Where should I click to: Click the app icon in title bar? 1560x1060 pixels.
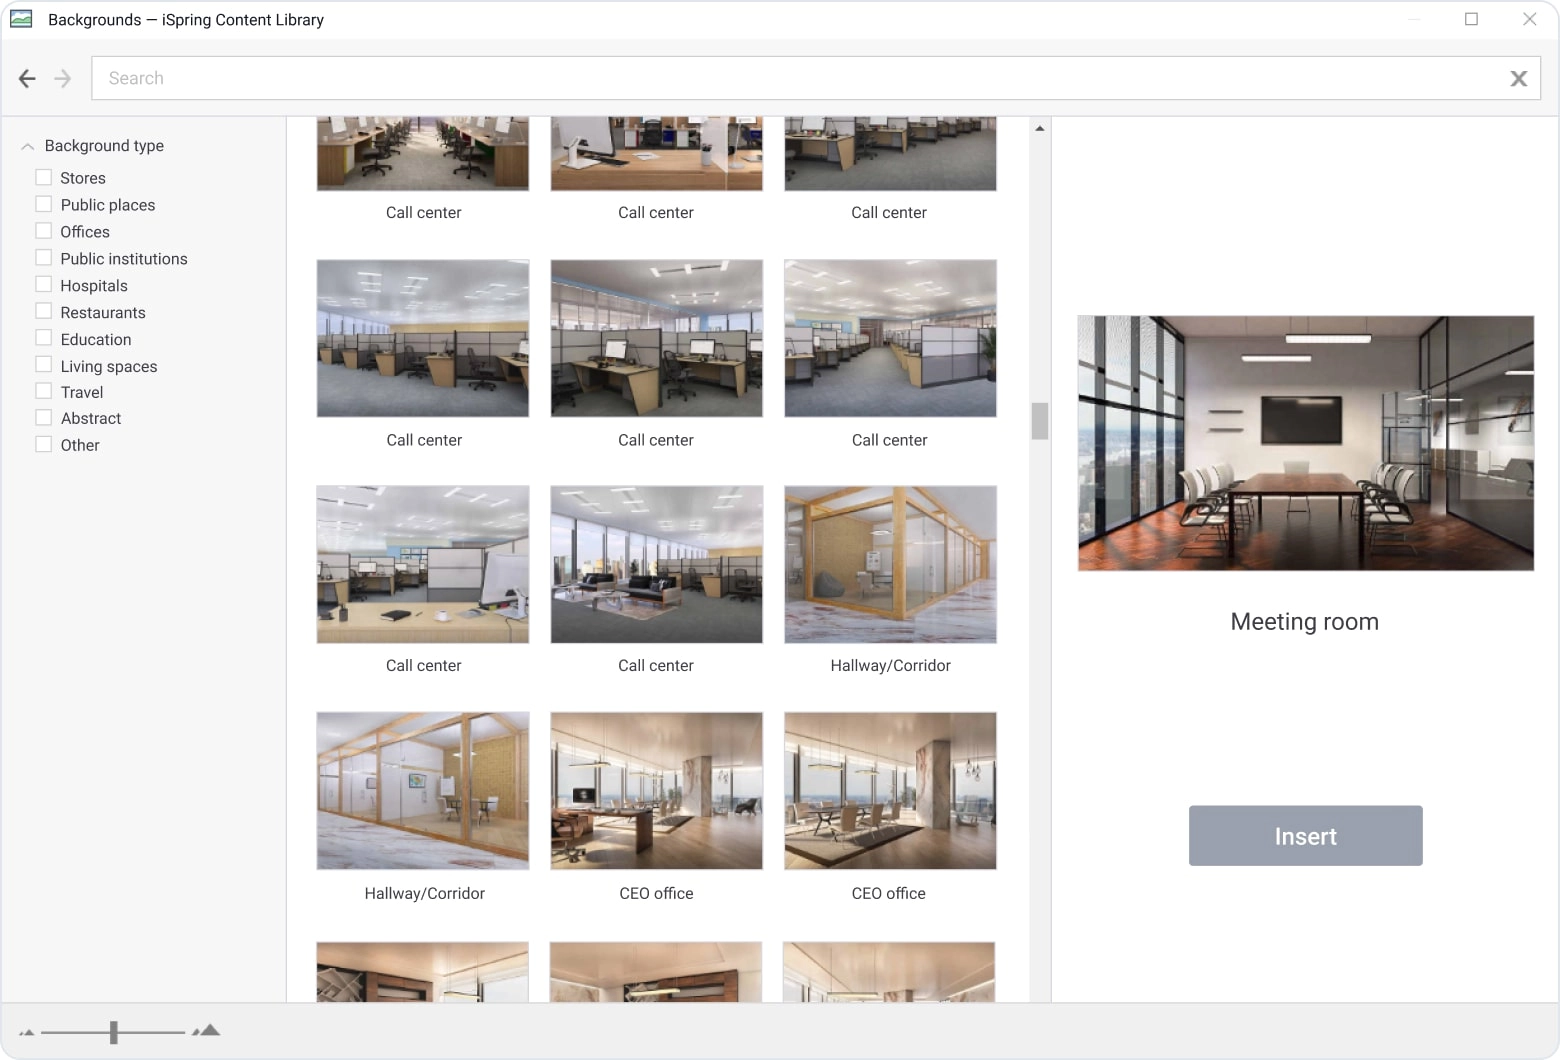coord(21,19)
